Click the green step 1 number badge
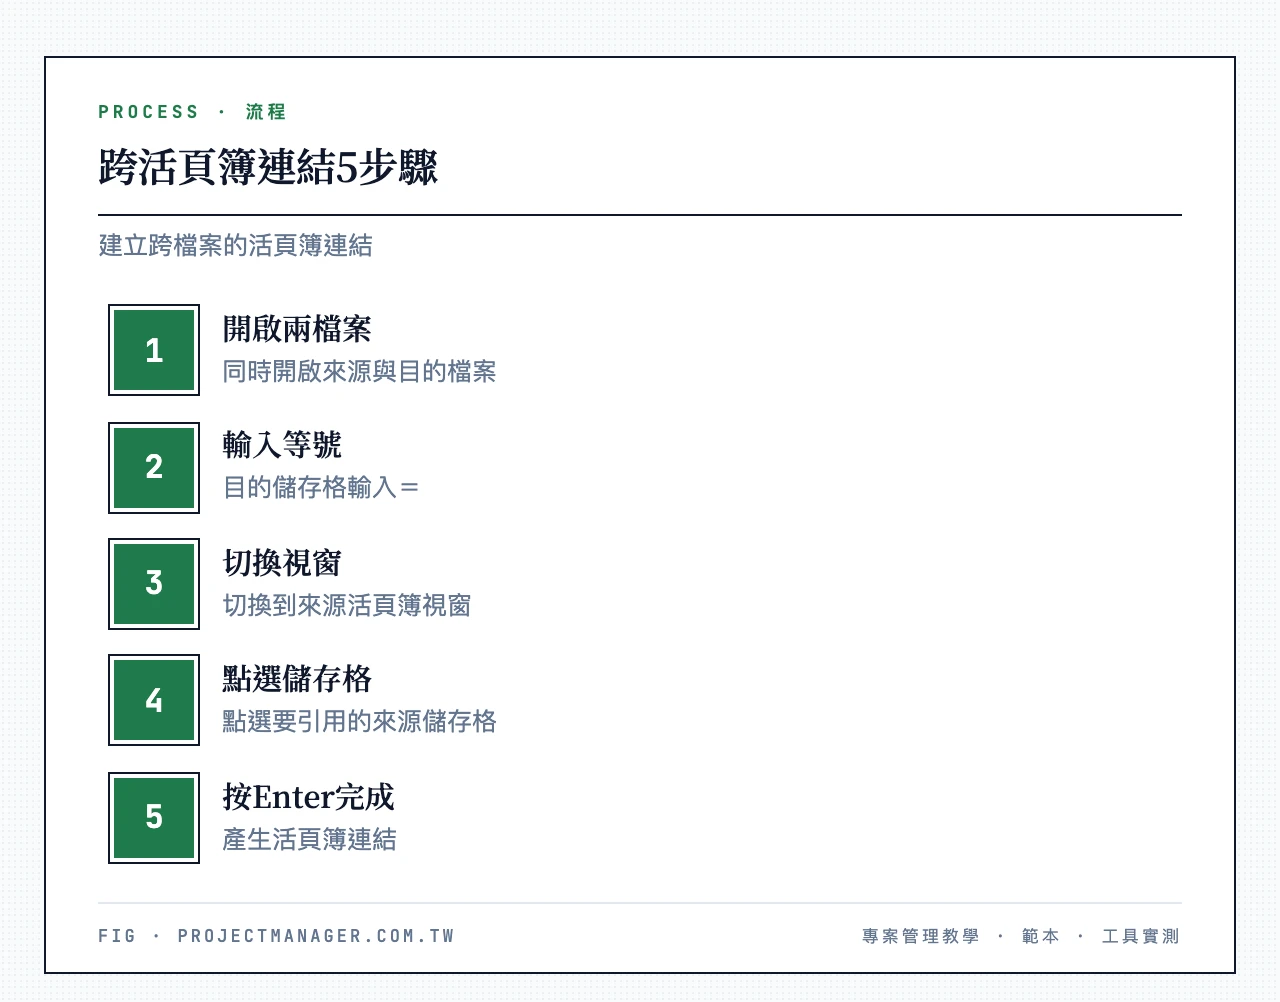Viewport: 1280px width, 1002px height. coord(154,350)
